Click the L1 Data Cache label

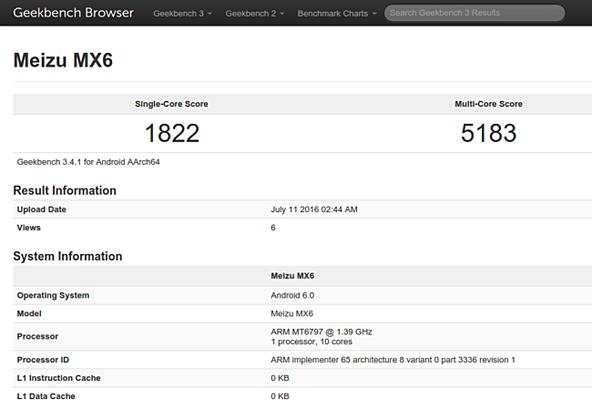coord(46,396)
